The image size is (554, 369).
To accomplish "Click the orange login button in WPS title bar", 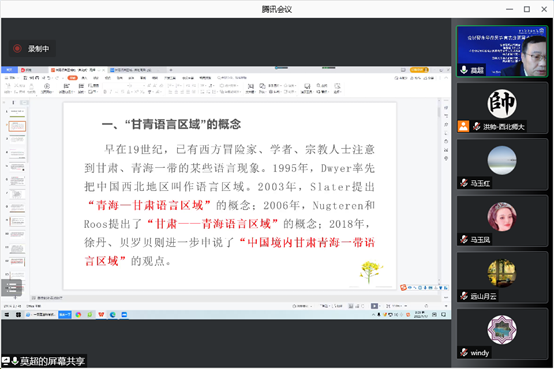I will 419,70.
